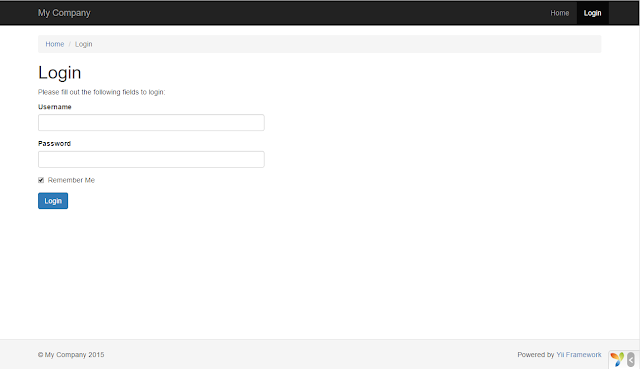Click the "Please fill out the following fields" text

(x=102, y=92)
